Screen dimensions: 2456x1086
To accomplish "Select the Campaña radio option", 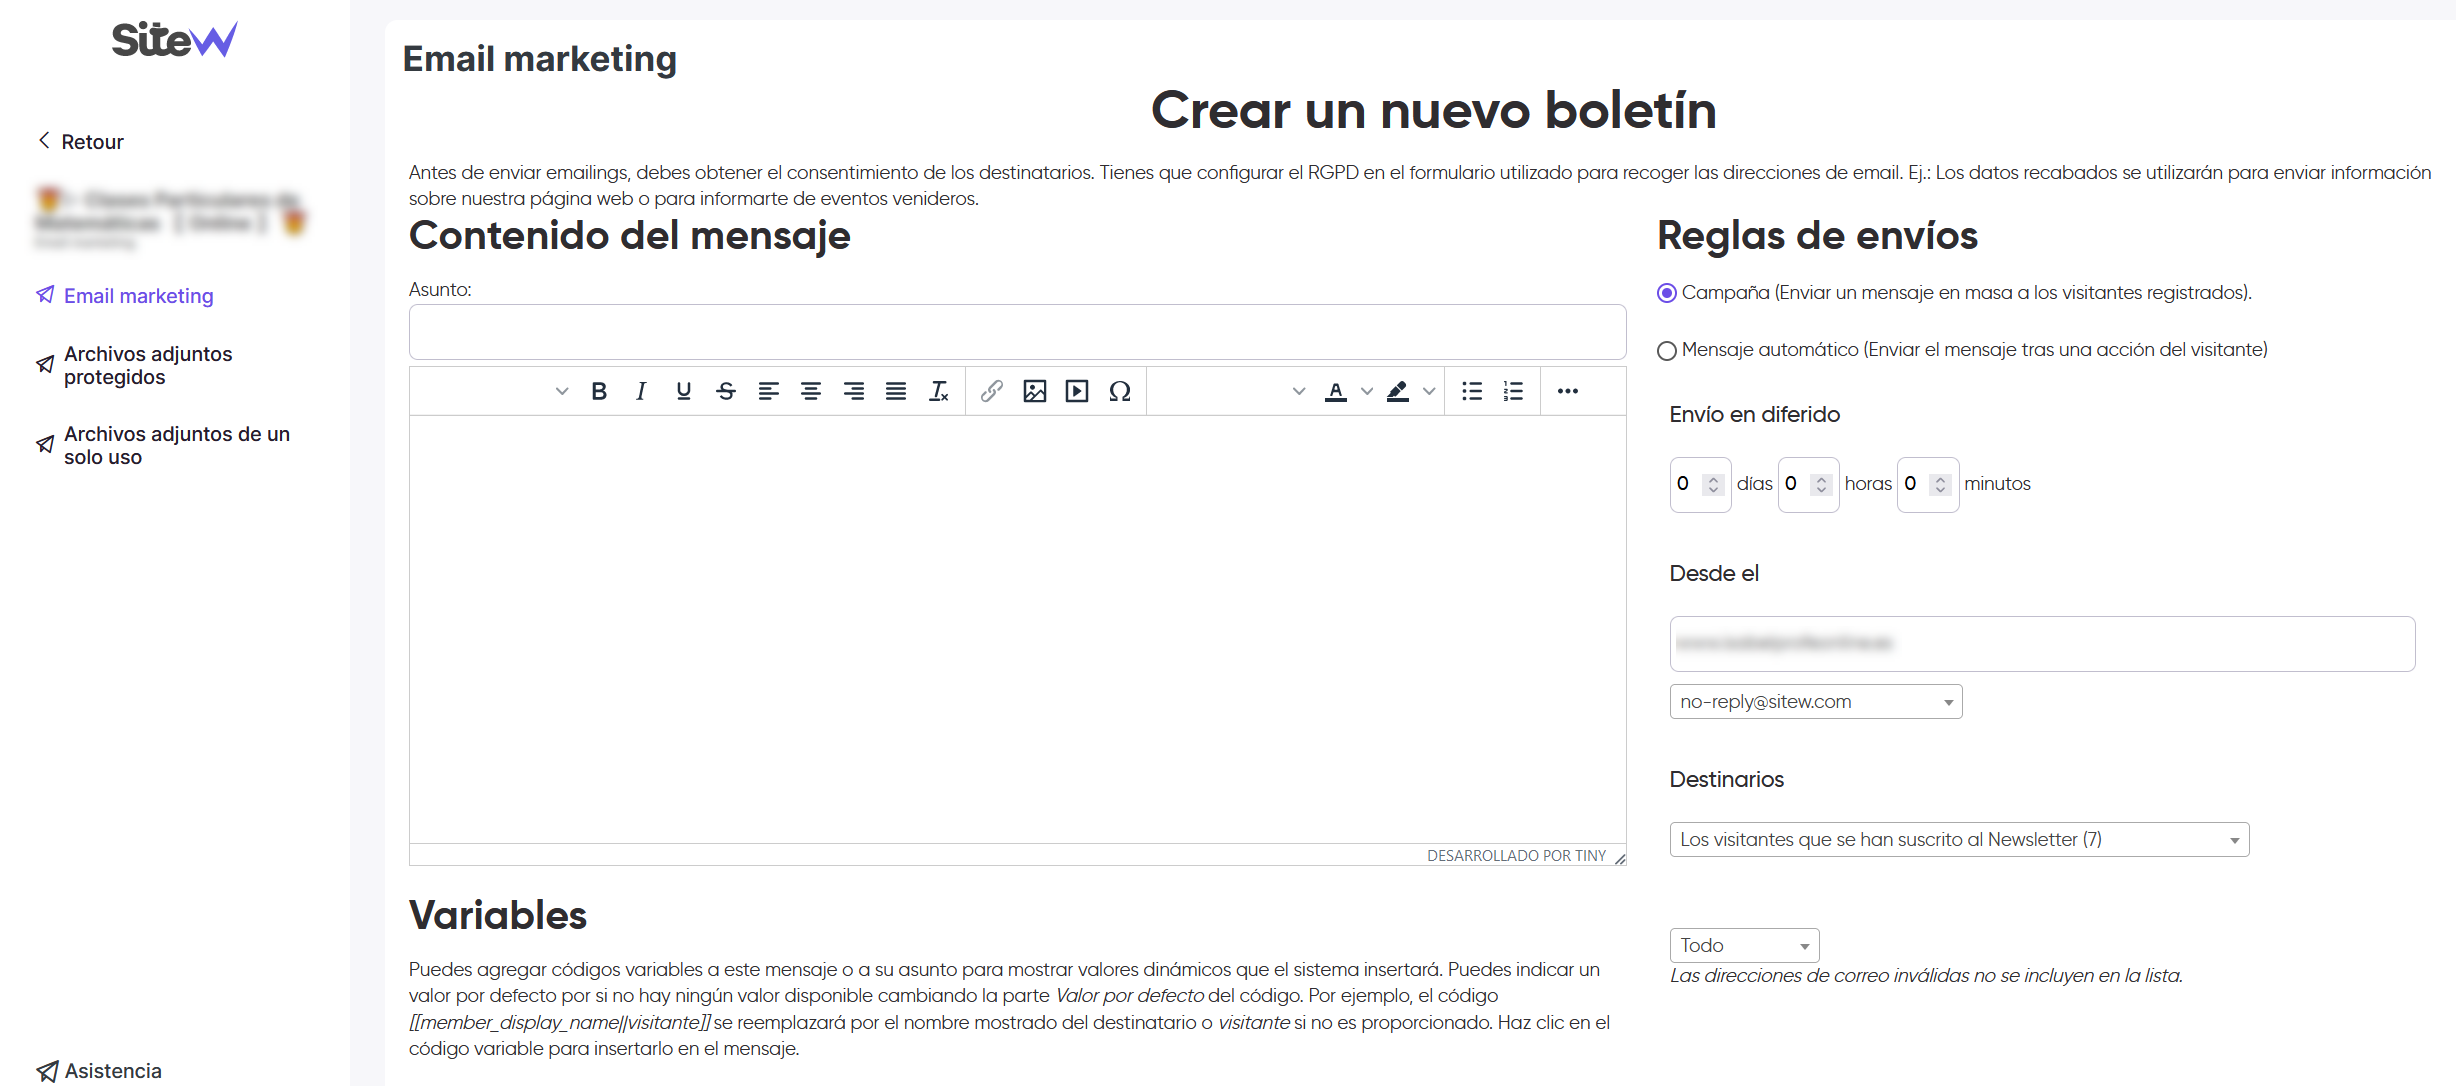I will click(1666, 293).
